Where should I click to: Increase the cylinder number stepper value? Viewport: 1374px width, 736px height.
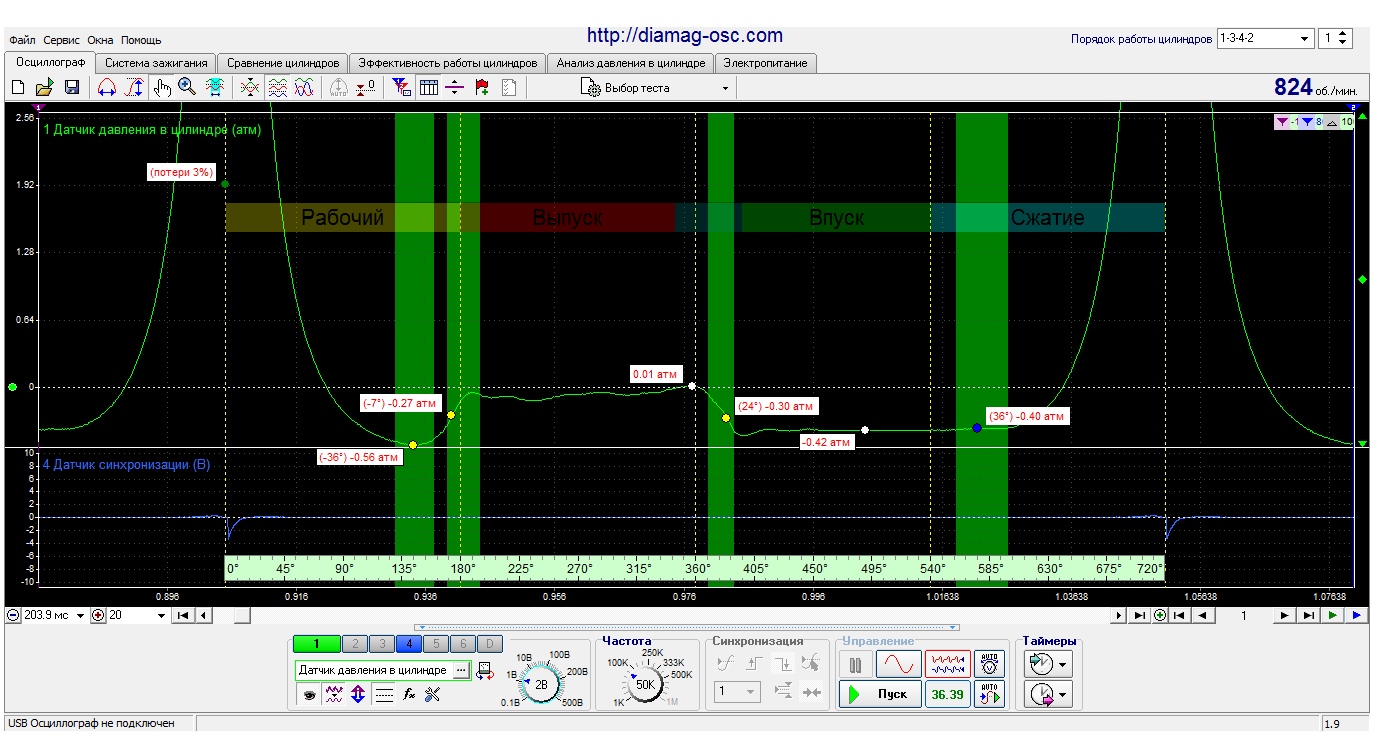point(1344,34)
